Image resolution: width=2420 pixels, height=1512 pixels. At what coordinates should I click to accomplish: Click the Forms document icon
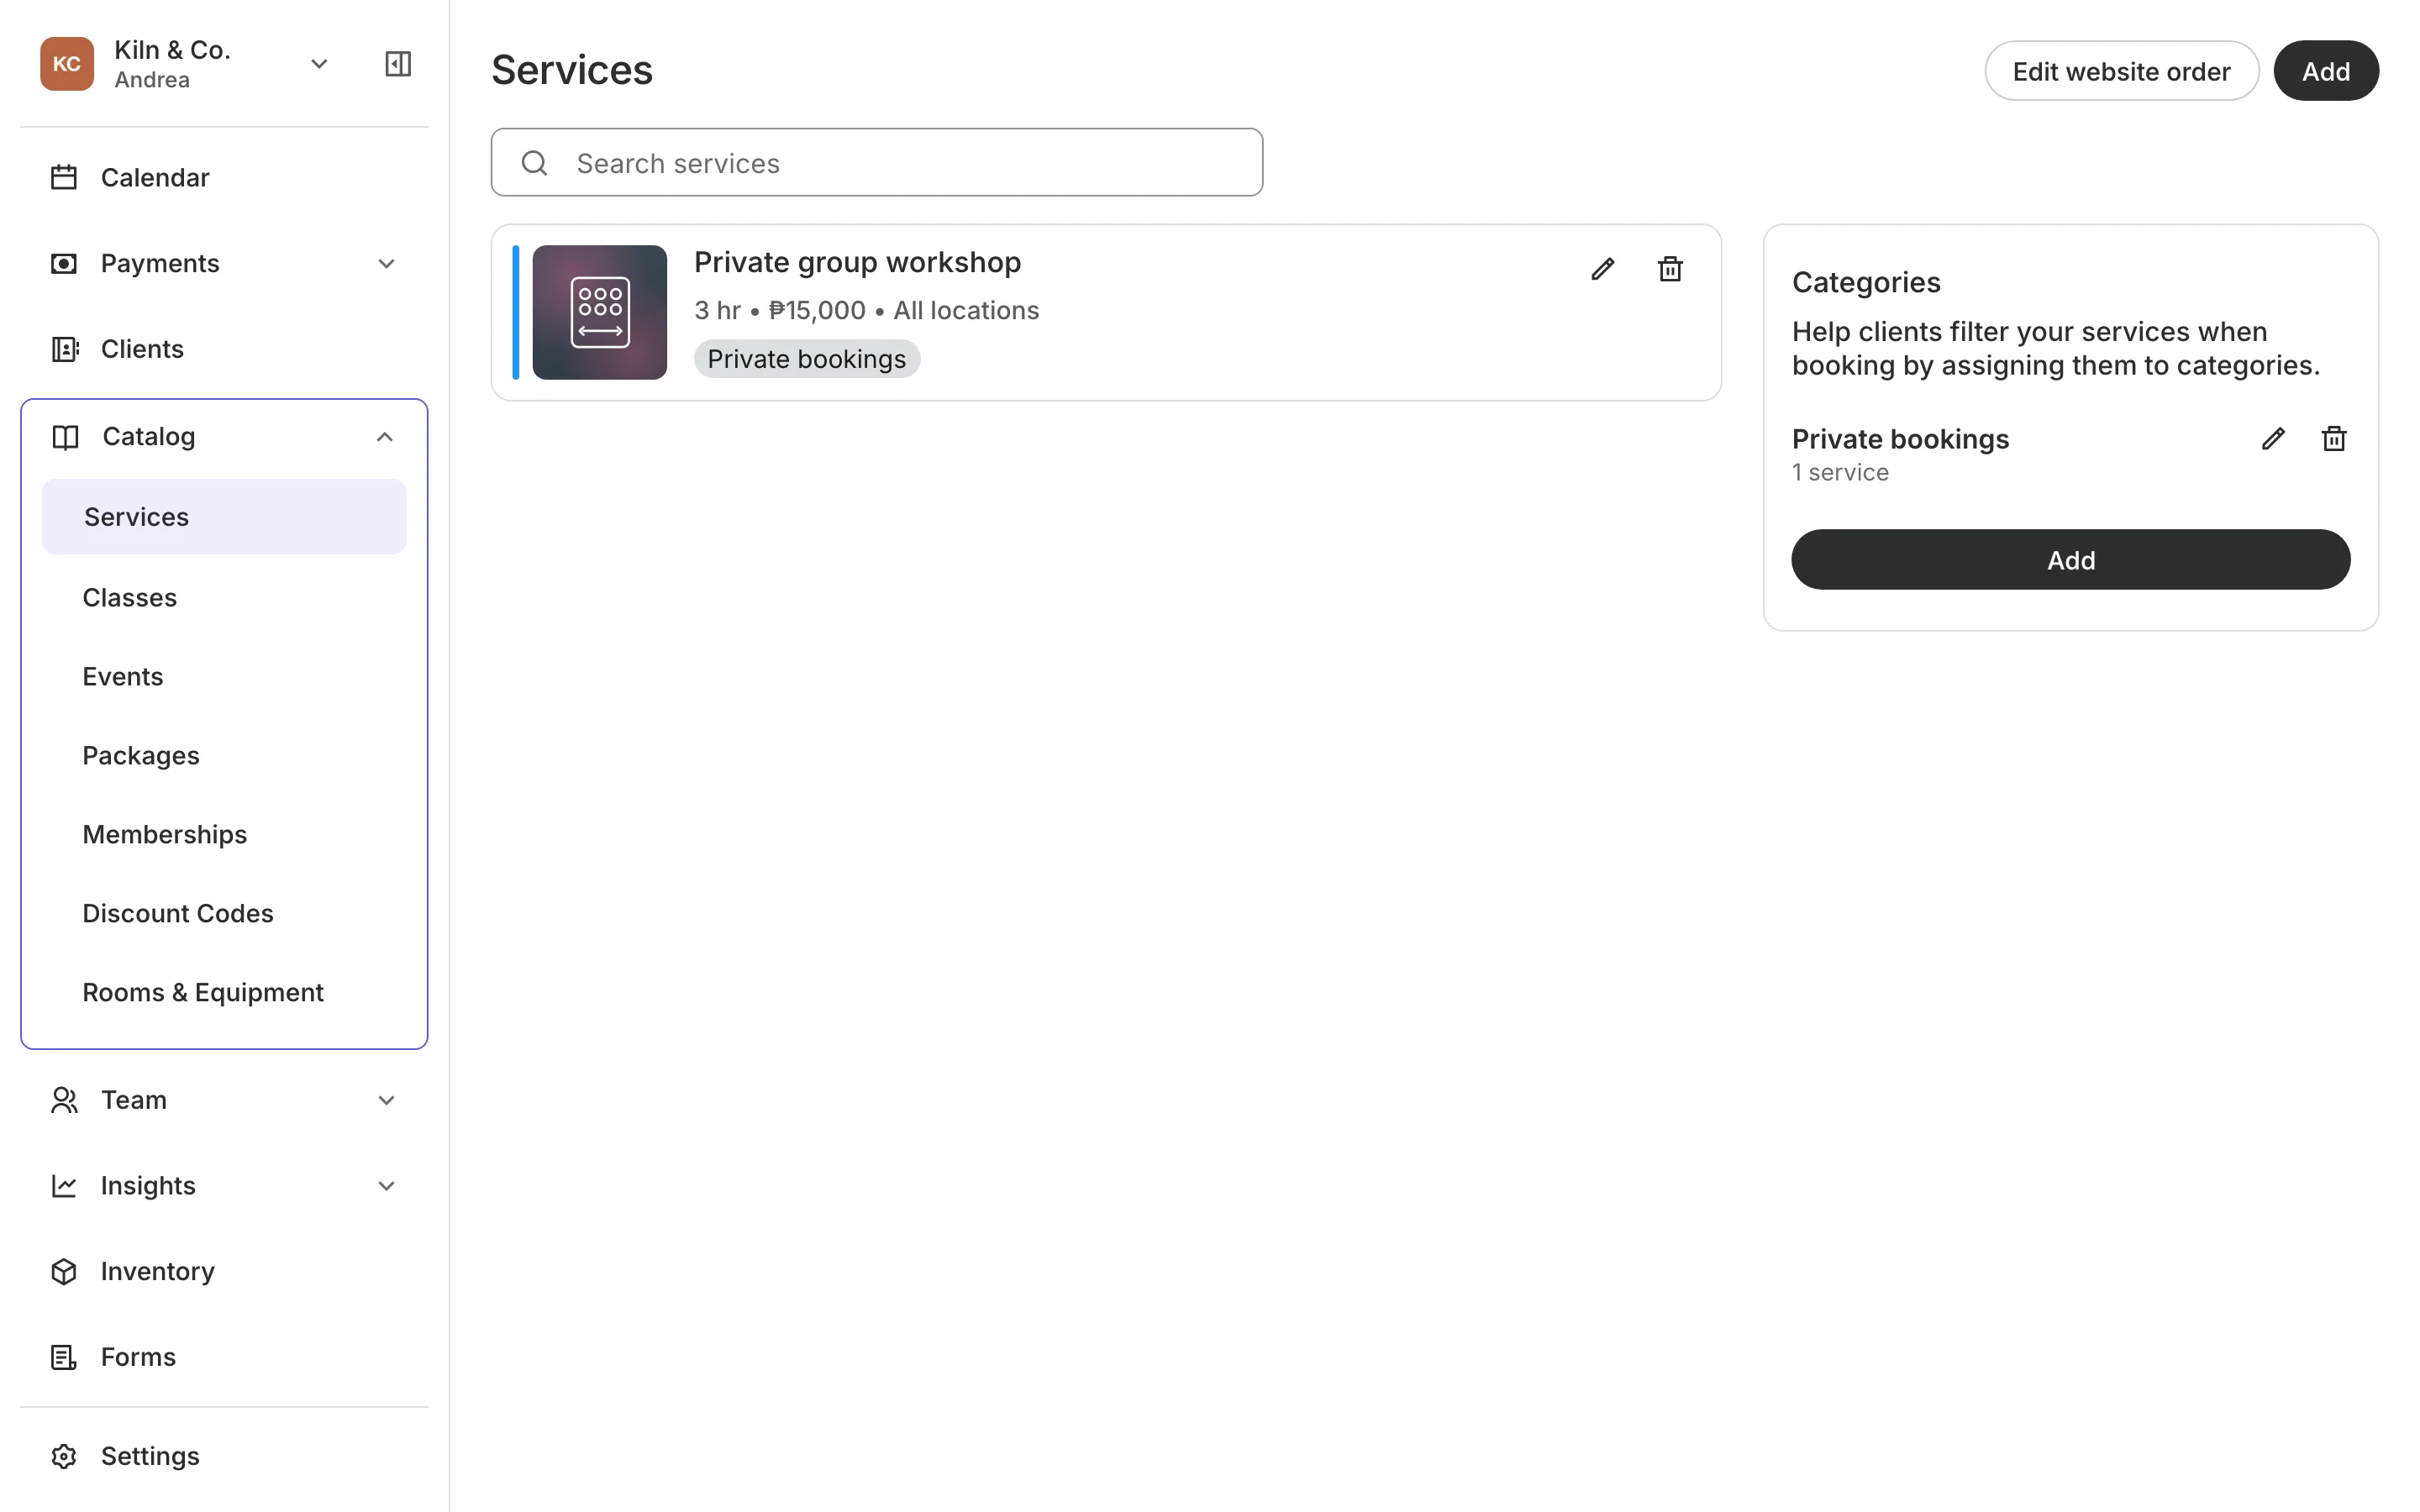64,1357
